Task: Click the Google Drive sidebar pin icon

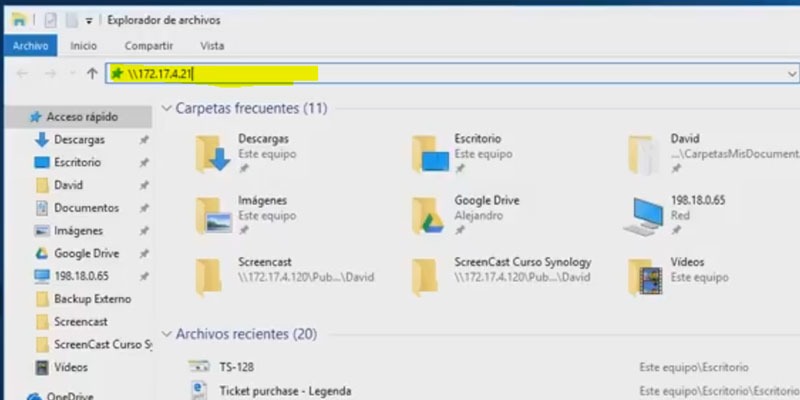Action: click(x=144, y=254)
